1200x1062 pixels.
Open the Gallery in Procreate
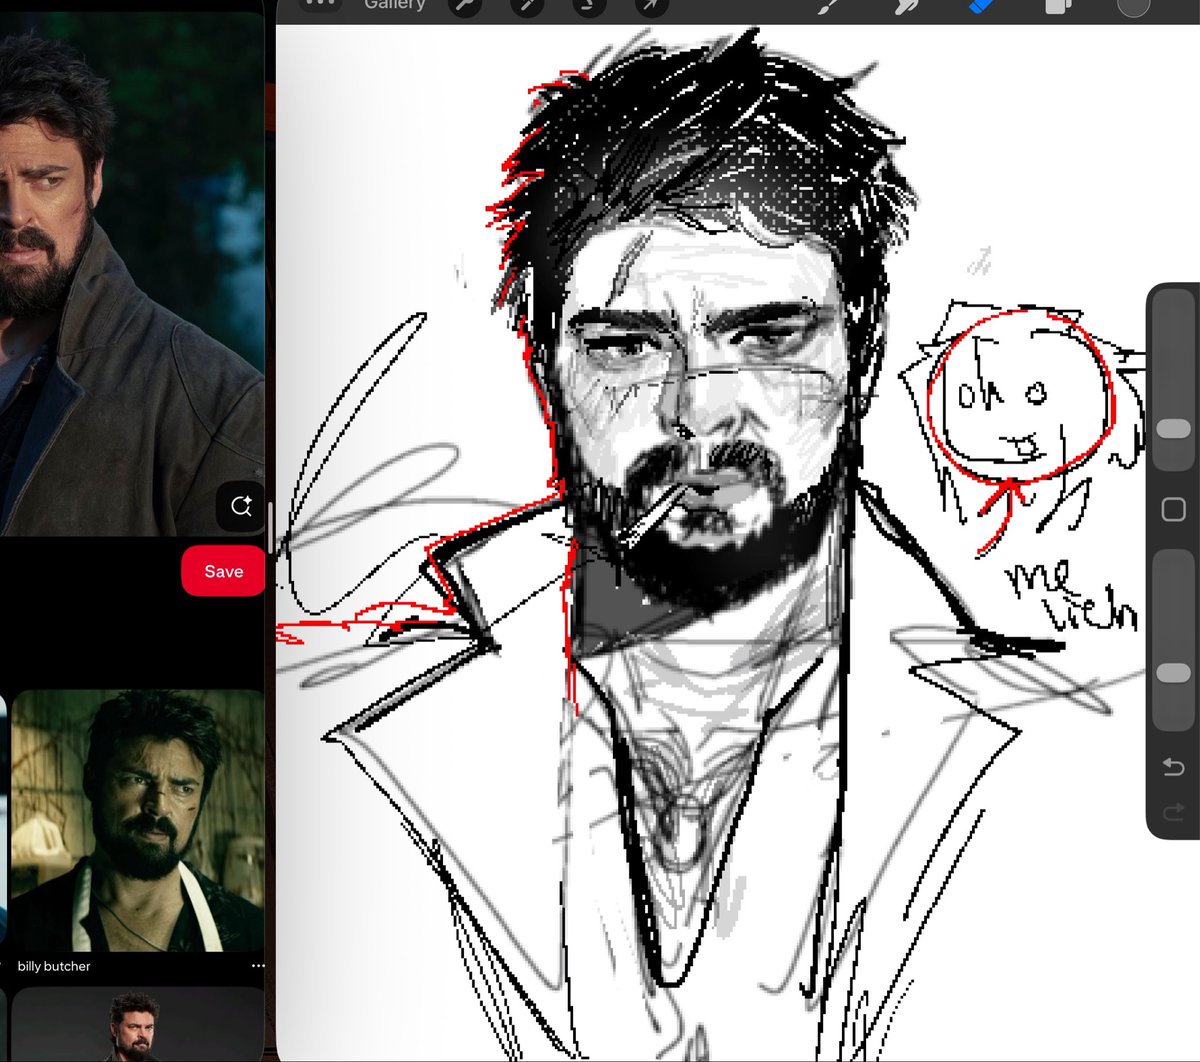tap(394, 5)
